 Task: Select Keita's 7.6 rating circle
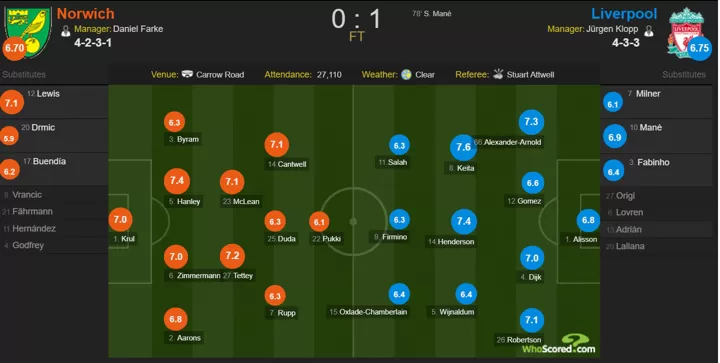click(x=463, y=147)
